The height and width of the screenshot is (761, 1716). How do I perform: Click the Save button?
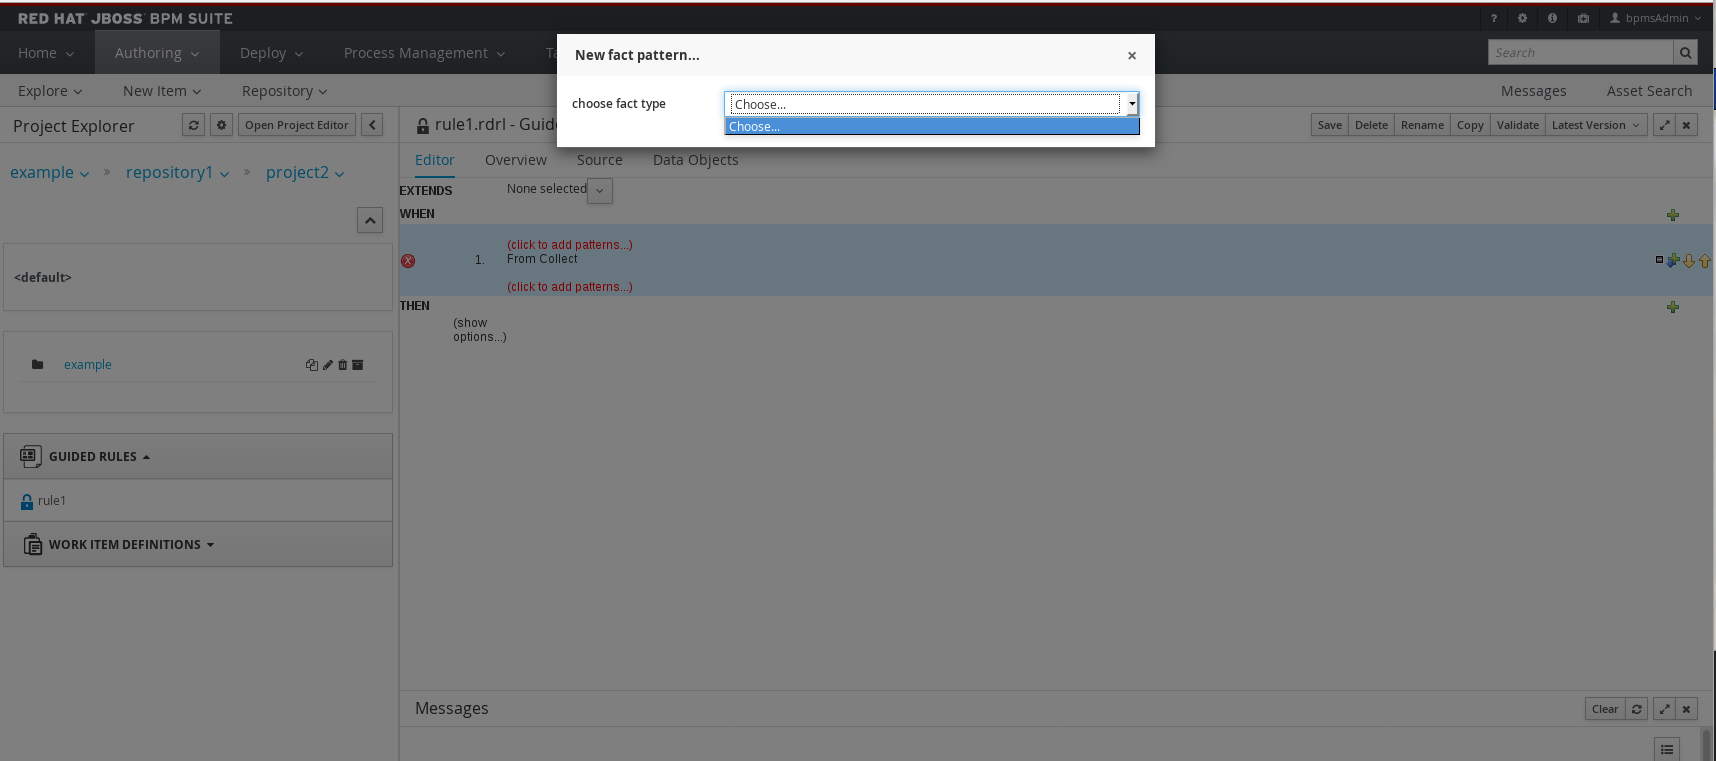pos(1330,125)
